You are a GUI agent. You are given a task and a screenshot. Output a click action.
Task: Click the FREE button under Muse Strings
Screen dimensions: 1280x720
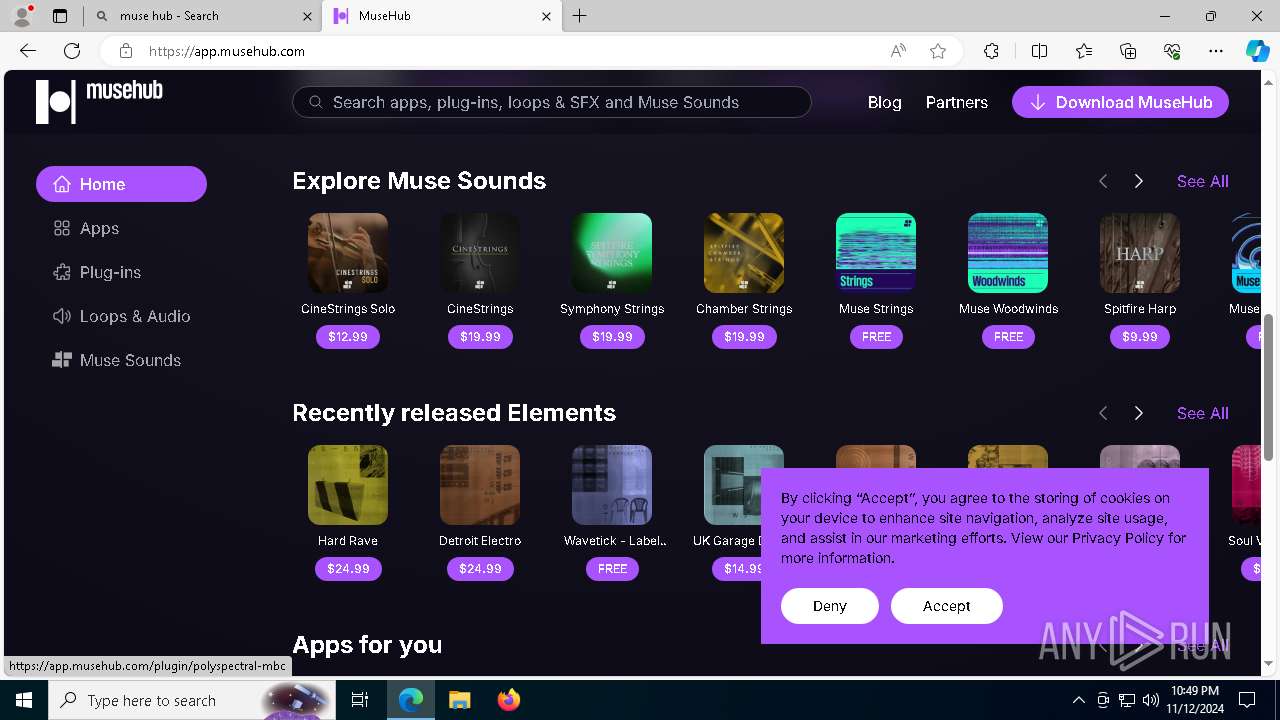tap(876, 337)
